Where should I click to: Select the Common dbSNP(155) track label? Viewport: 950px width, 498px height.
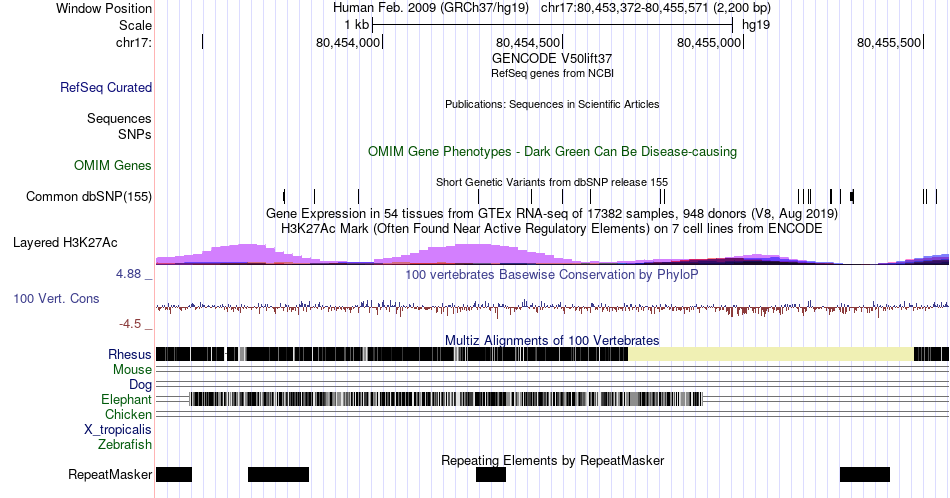88,196
